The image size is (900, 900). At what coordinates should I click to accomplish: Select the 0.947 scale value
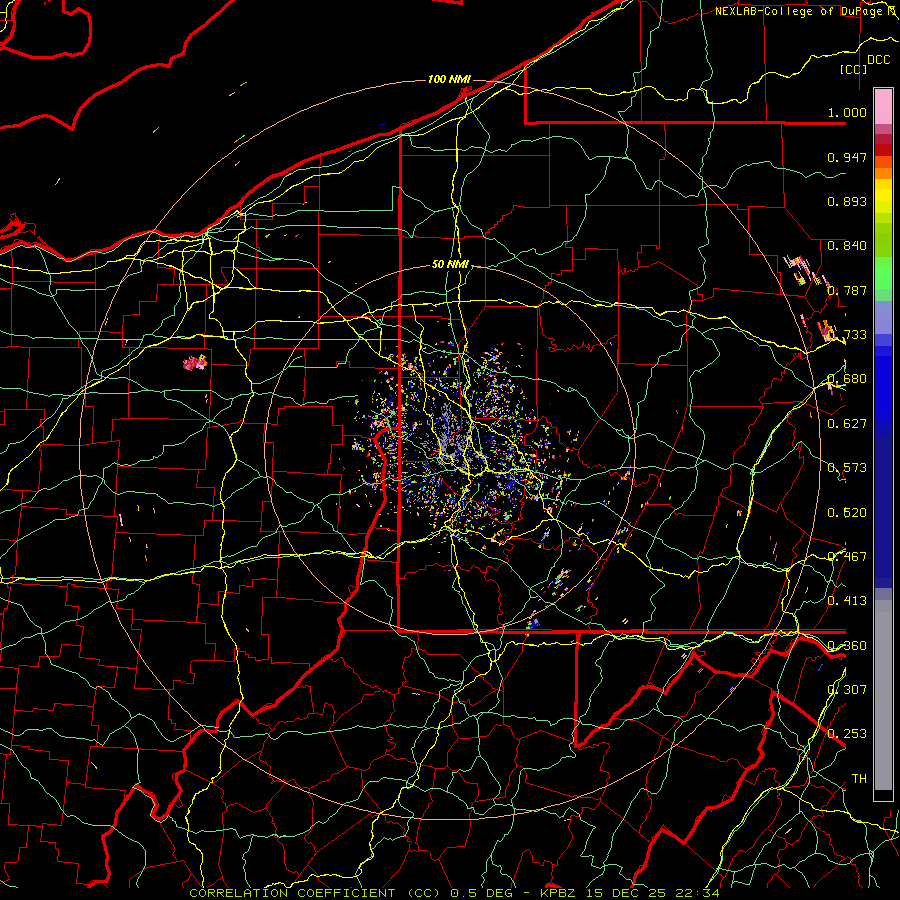847,157
